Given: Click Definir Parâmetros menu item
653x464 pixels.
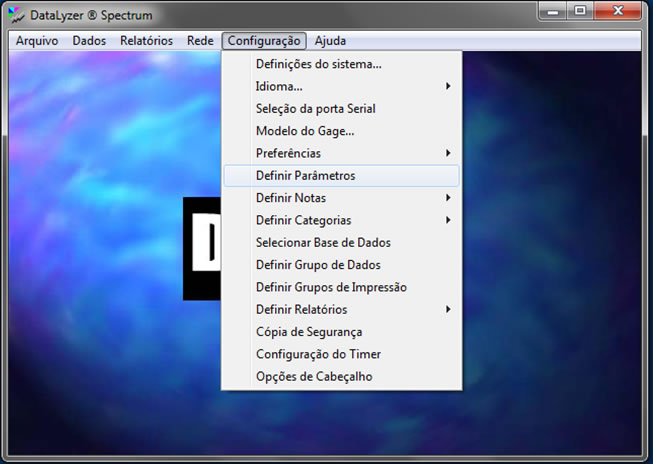Looking at the screenshot, I should point(305,175).
